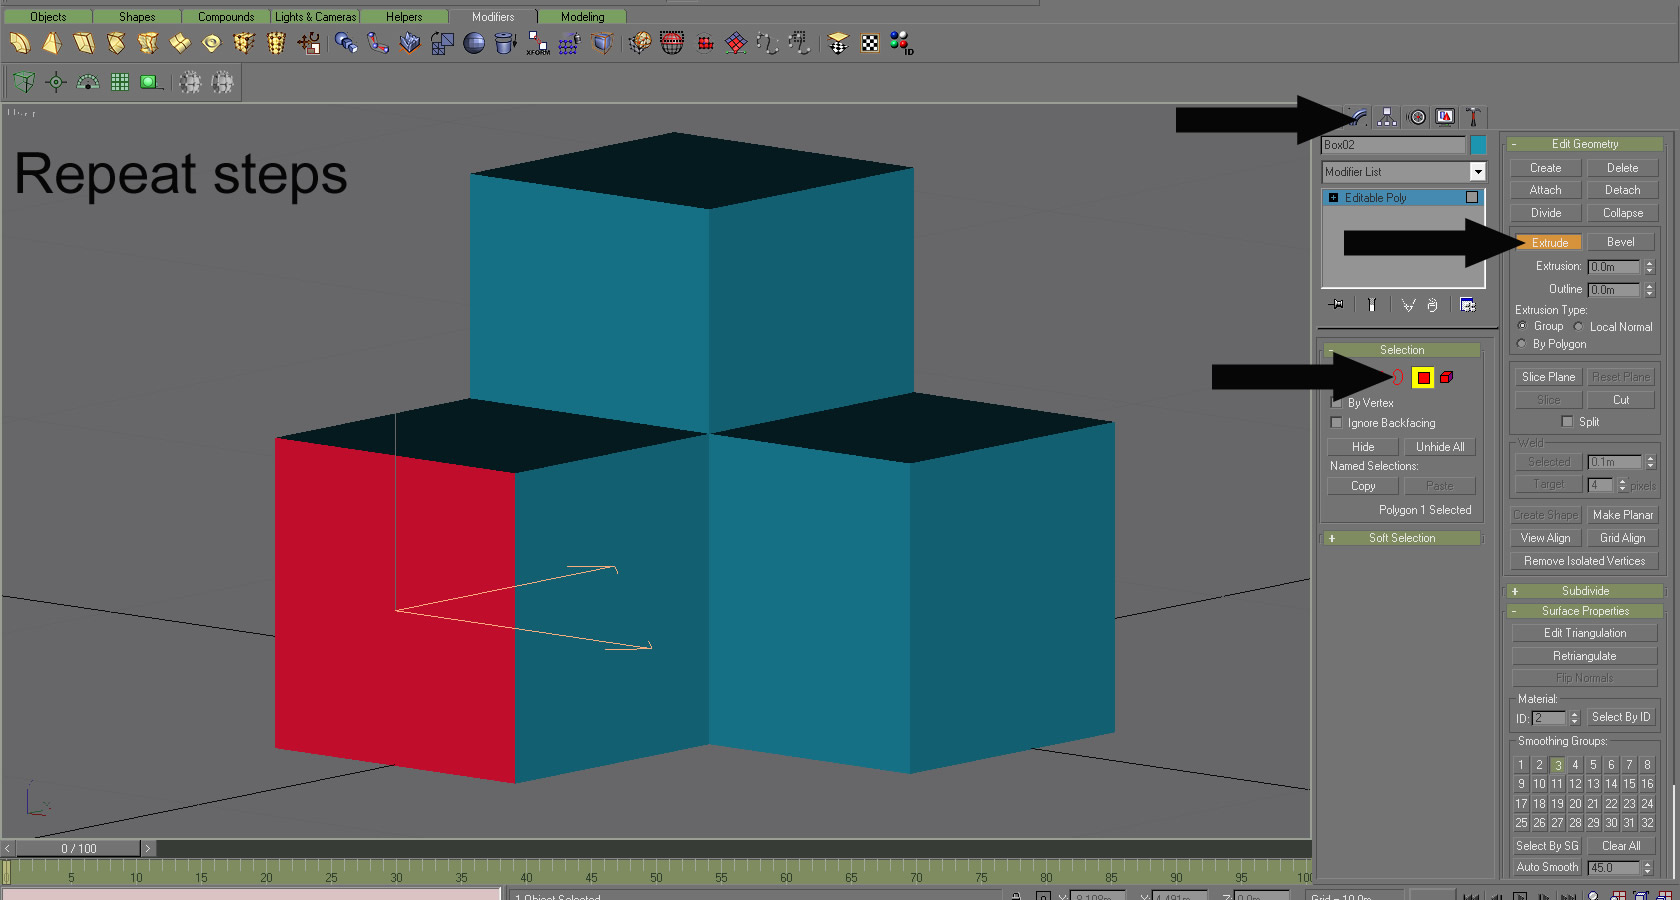This screenshot has height=900, width=1680.
Task: Click the Configure Modifier Sets icon
Action: pos(1468,305)
